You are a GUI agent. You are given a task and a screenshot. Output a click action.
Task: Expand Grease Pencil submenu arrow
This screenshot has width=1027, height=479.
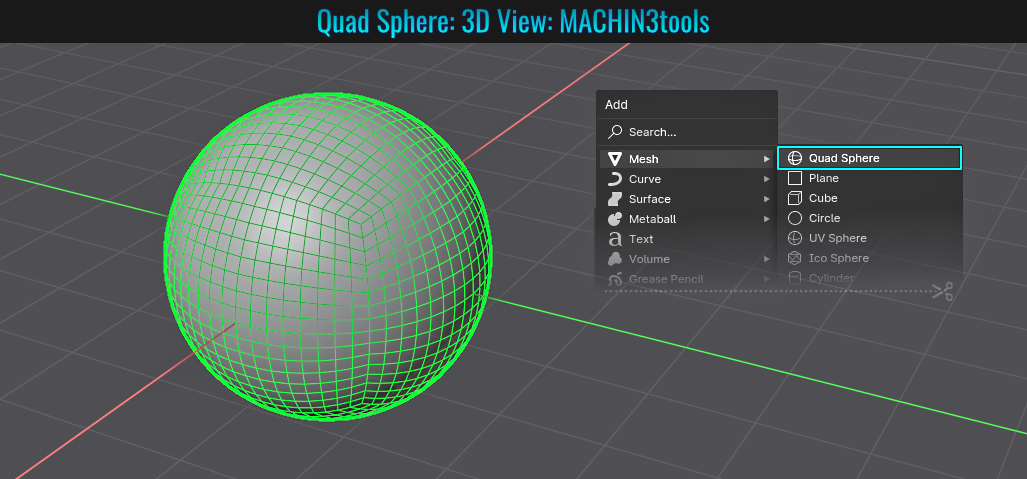click(766, 279)
